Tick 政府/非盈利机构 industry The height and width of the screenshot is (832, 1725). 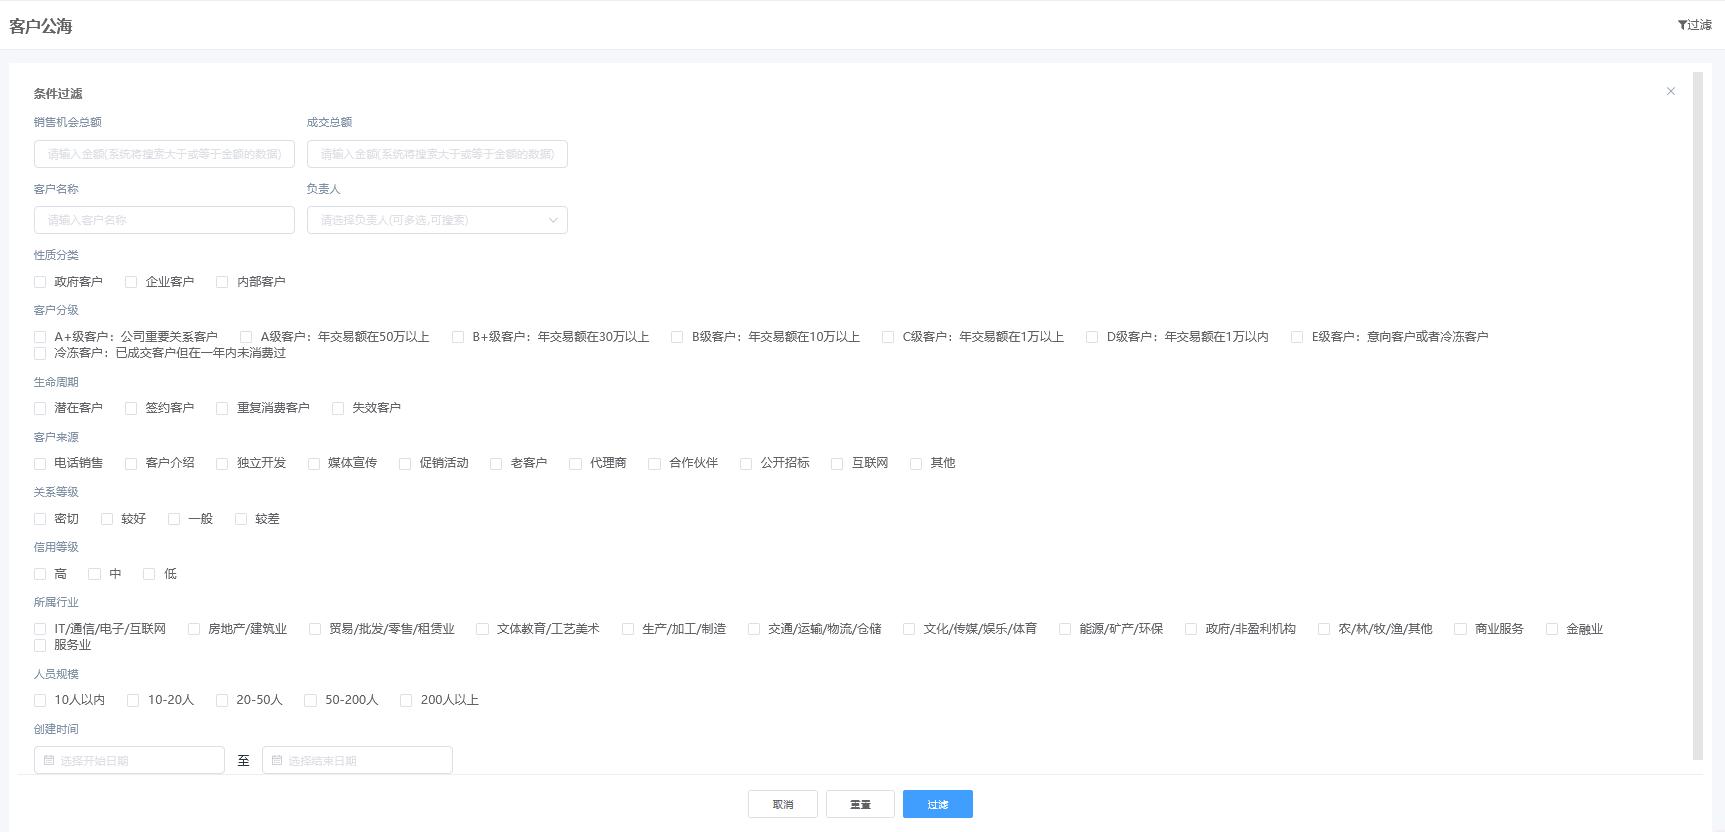[1191, 629]
